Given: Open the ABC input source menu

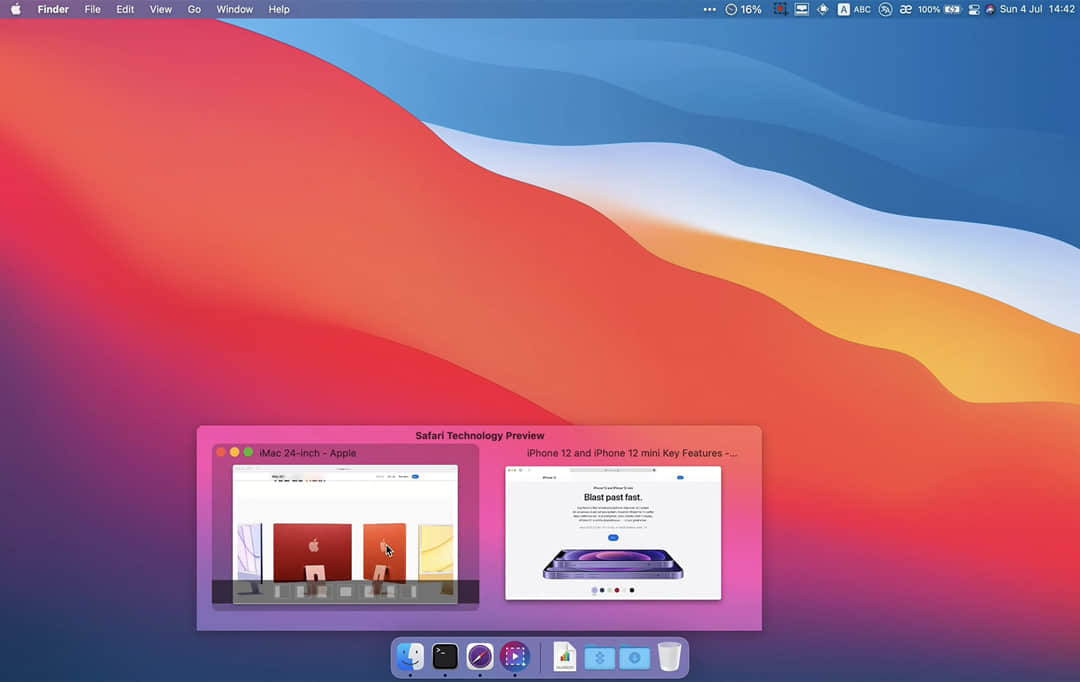Looking at the screenshot, I should click(x=854, y=9).
